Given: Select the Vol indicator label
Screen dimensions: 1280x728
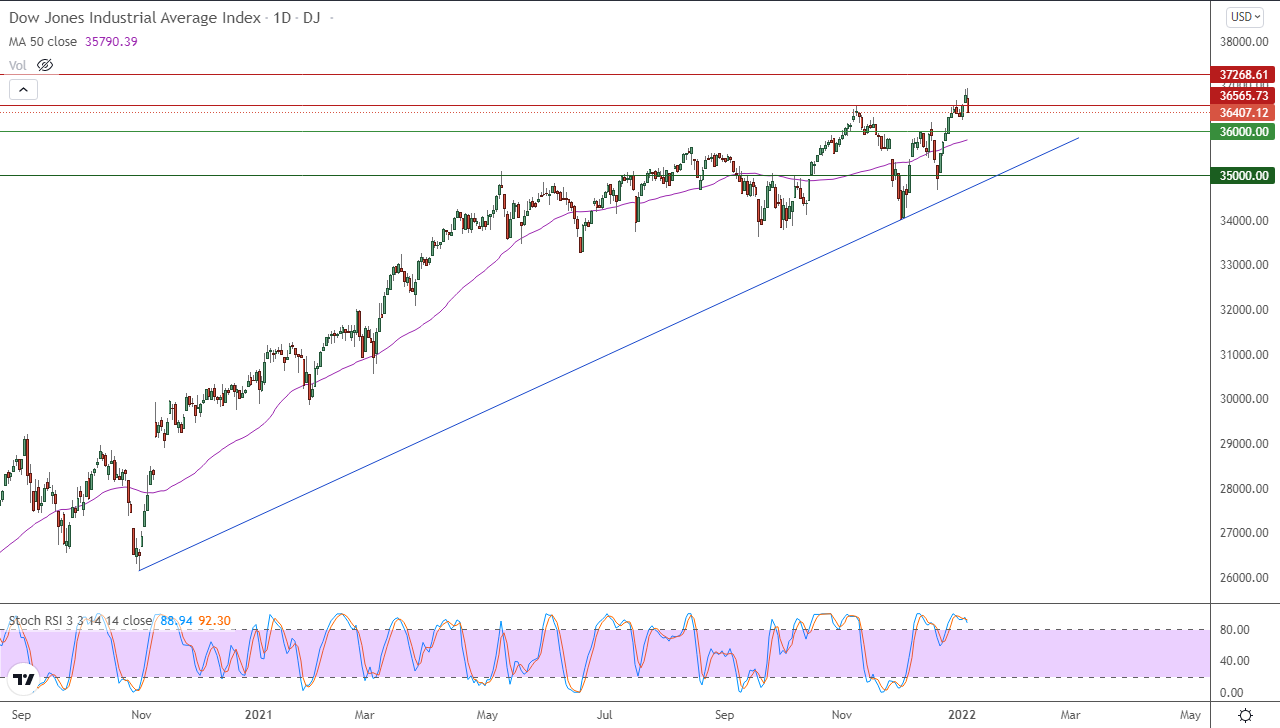Looking at the screenshot, I should click(18, 65).
